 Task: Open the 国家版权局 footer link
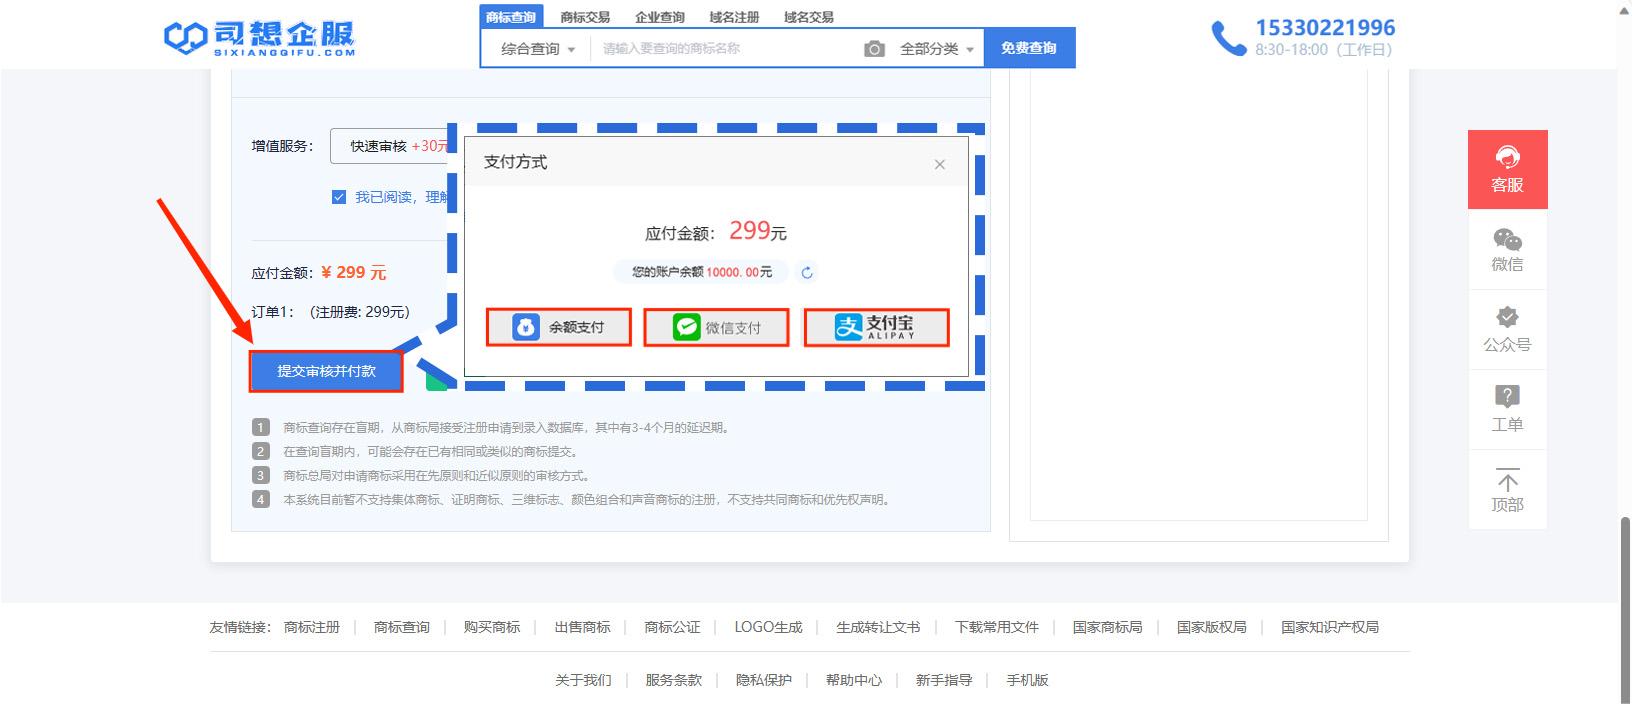point(1212,627)
